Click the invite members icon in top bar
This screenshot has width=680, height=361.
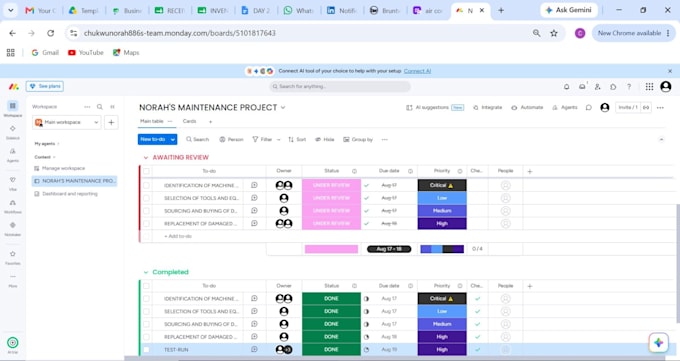598,87
